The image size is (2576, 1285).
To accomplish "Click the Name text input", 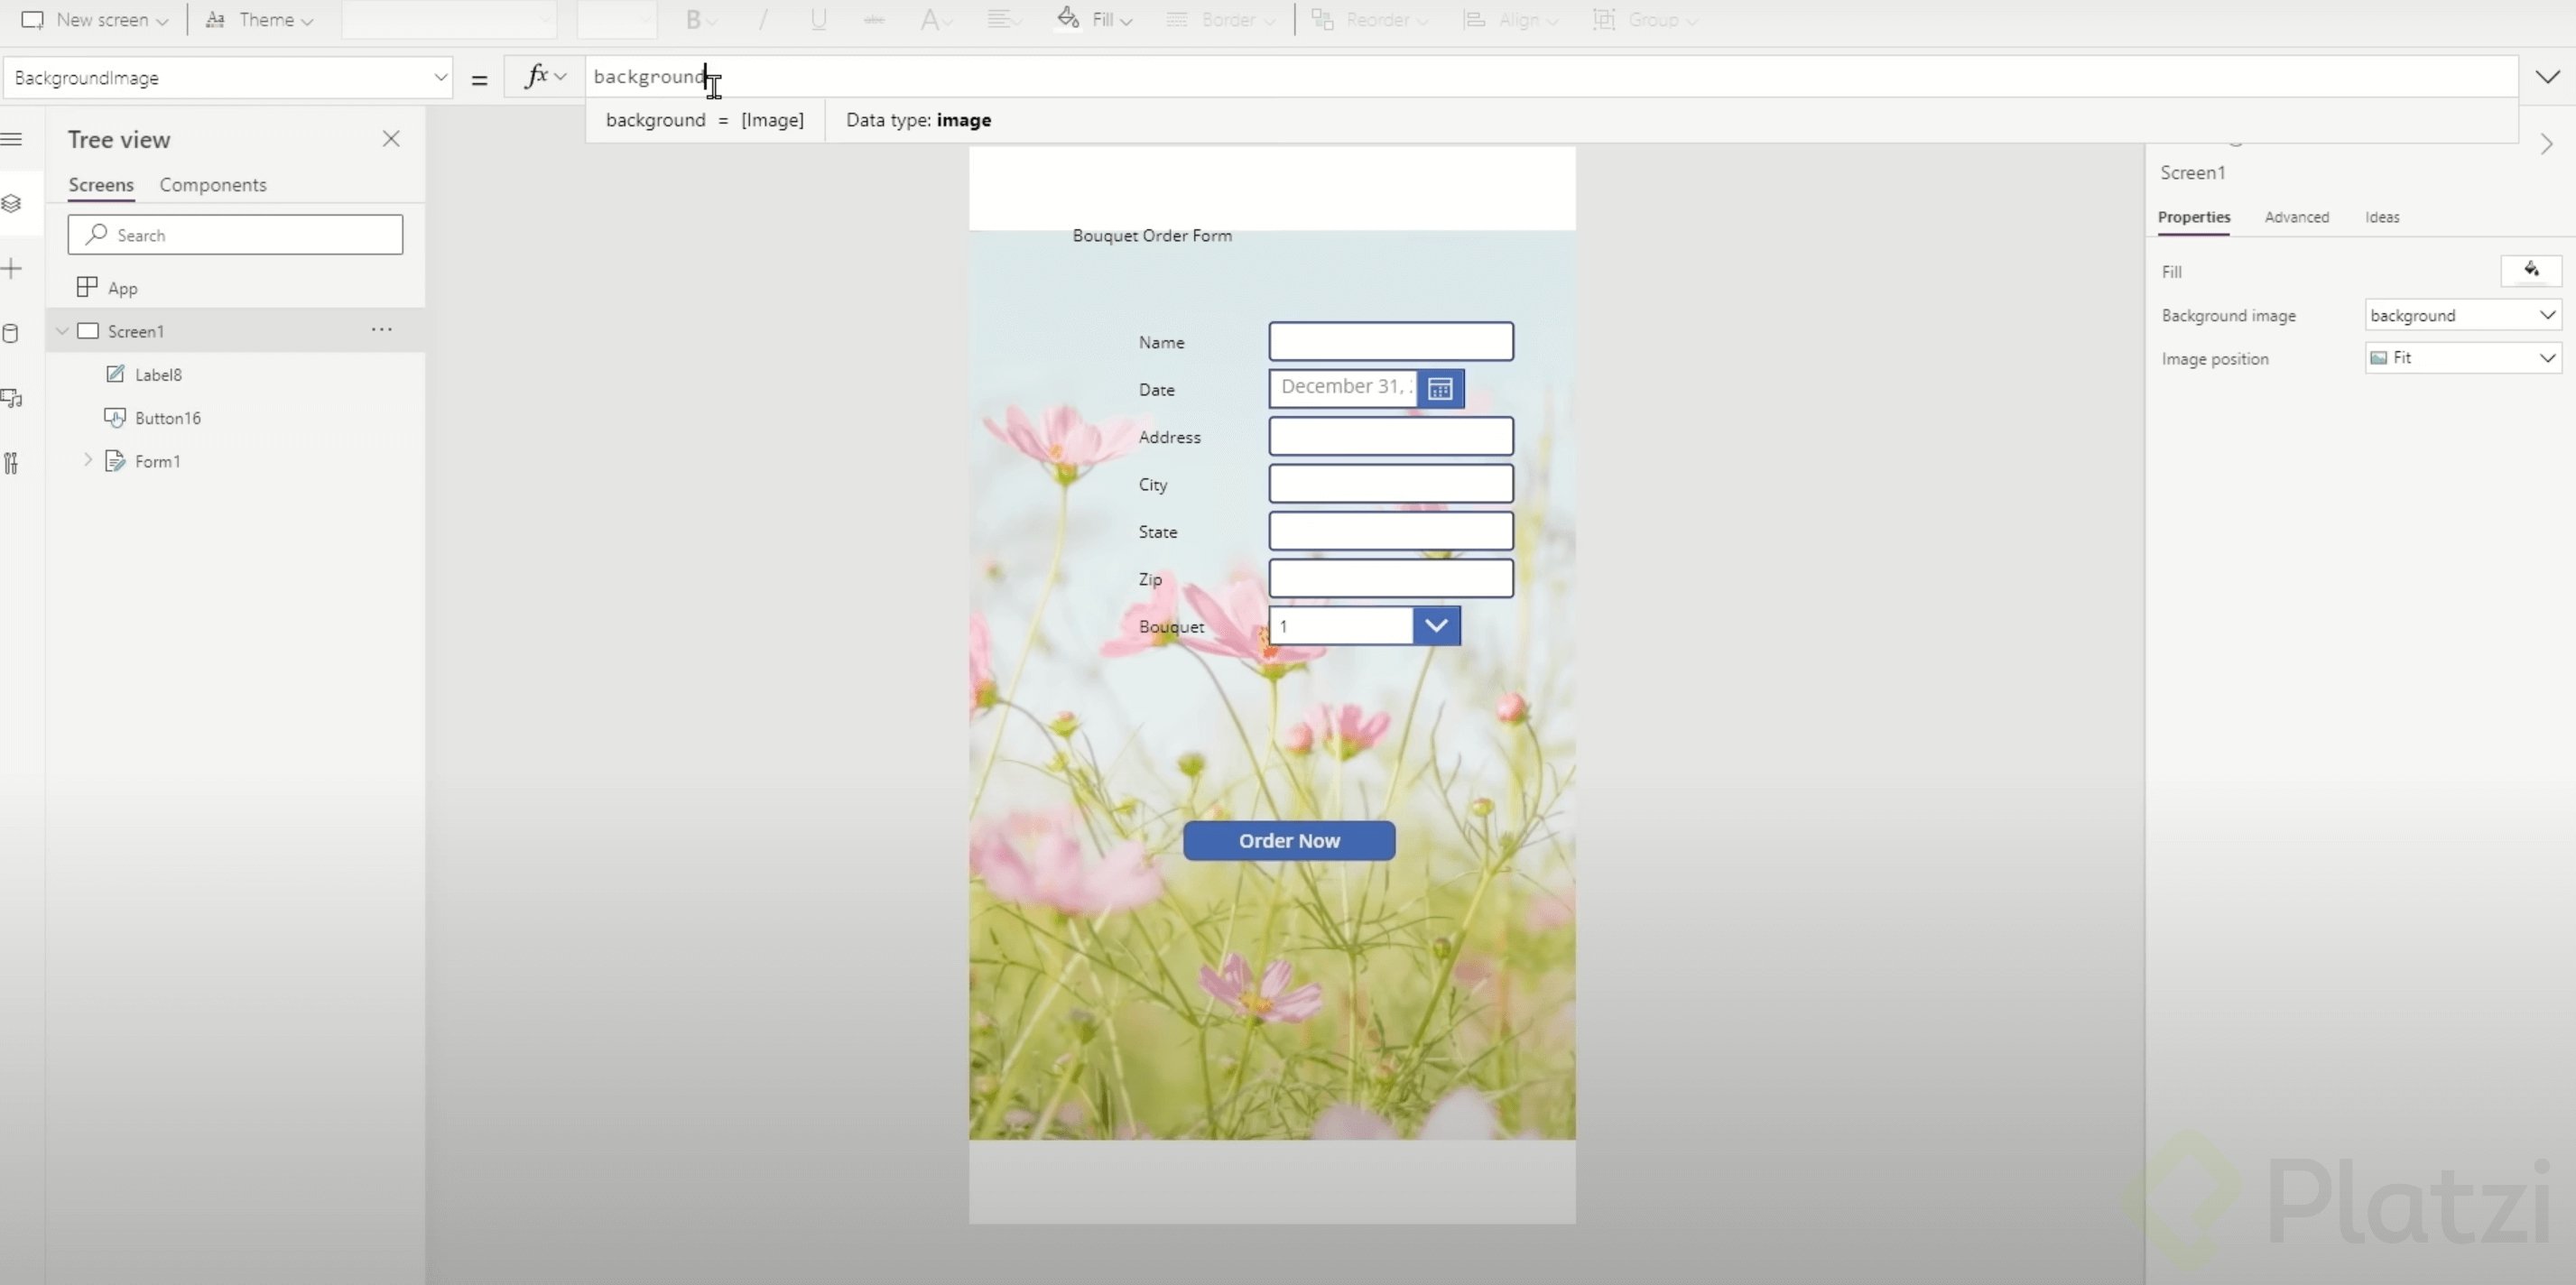I will [1391, 342].
